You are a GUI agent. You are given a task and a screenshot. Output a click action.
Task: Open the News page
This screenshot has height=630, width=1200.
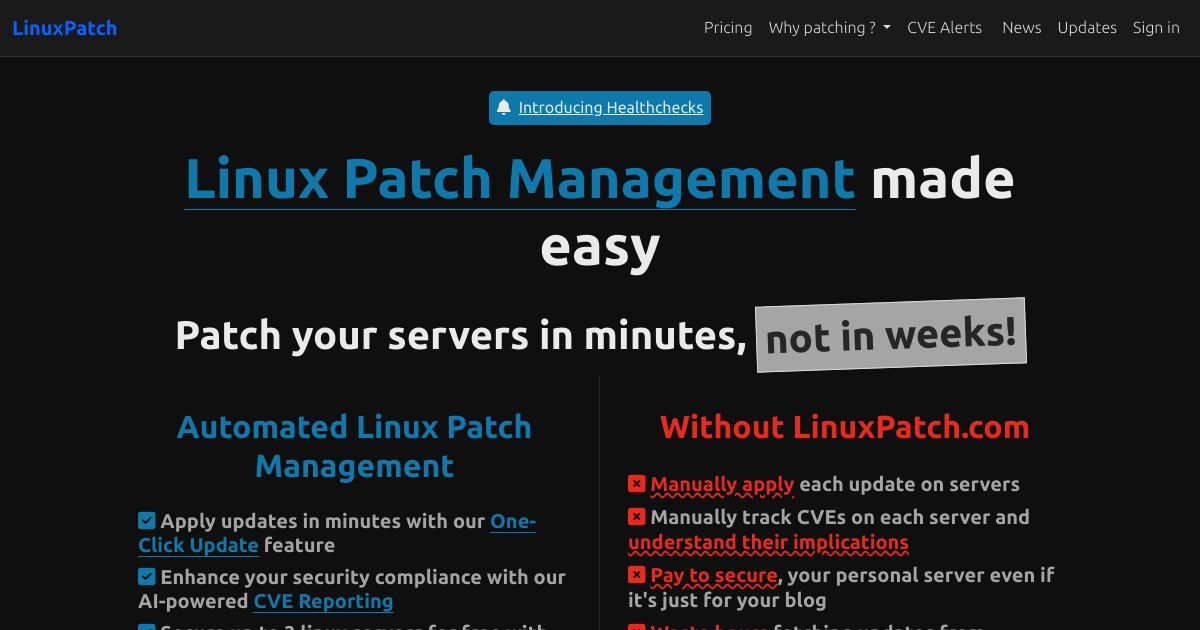1021,28
